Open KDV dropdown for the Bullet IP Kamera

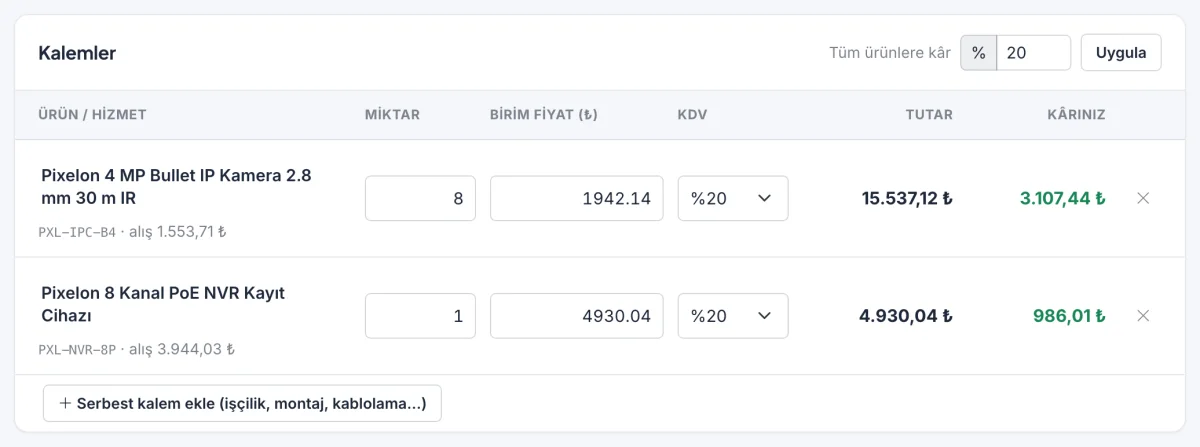[733, 198]
